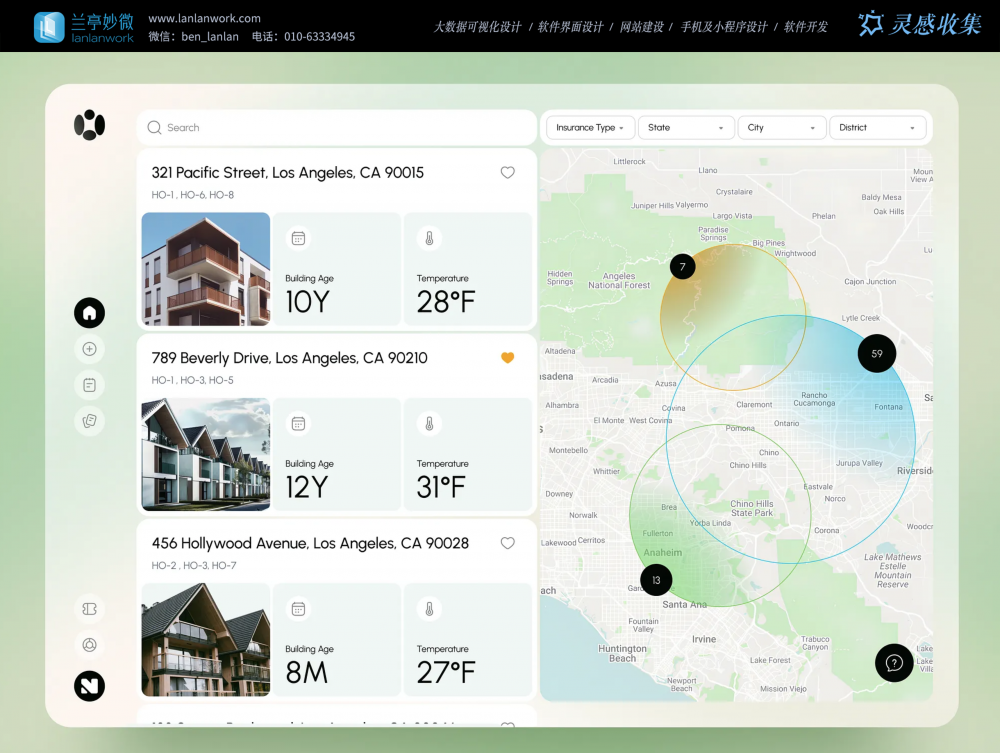Open the document list sidebar icon
The image size is (1000, 753).
click(89, 385)
